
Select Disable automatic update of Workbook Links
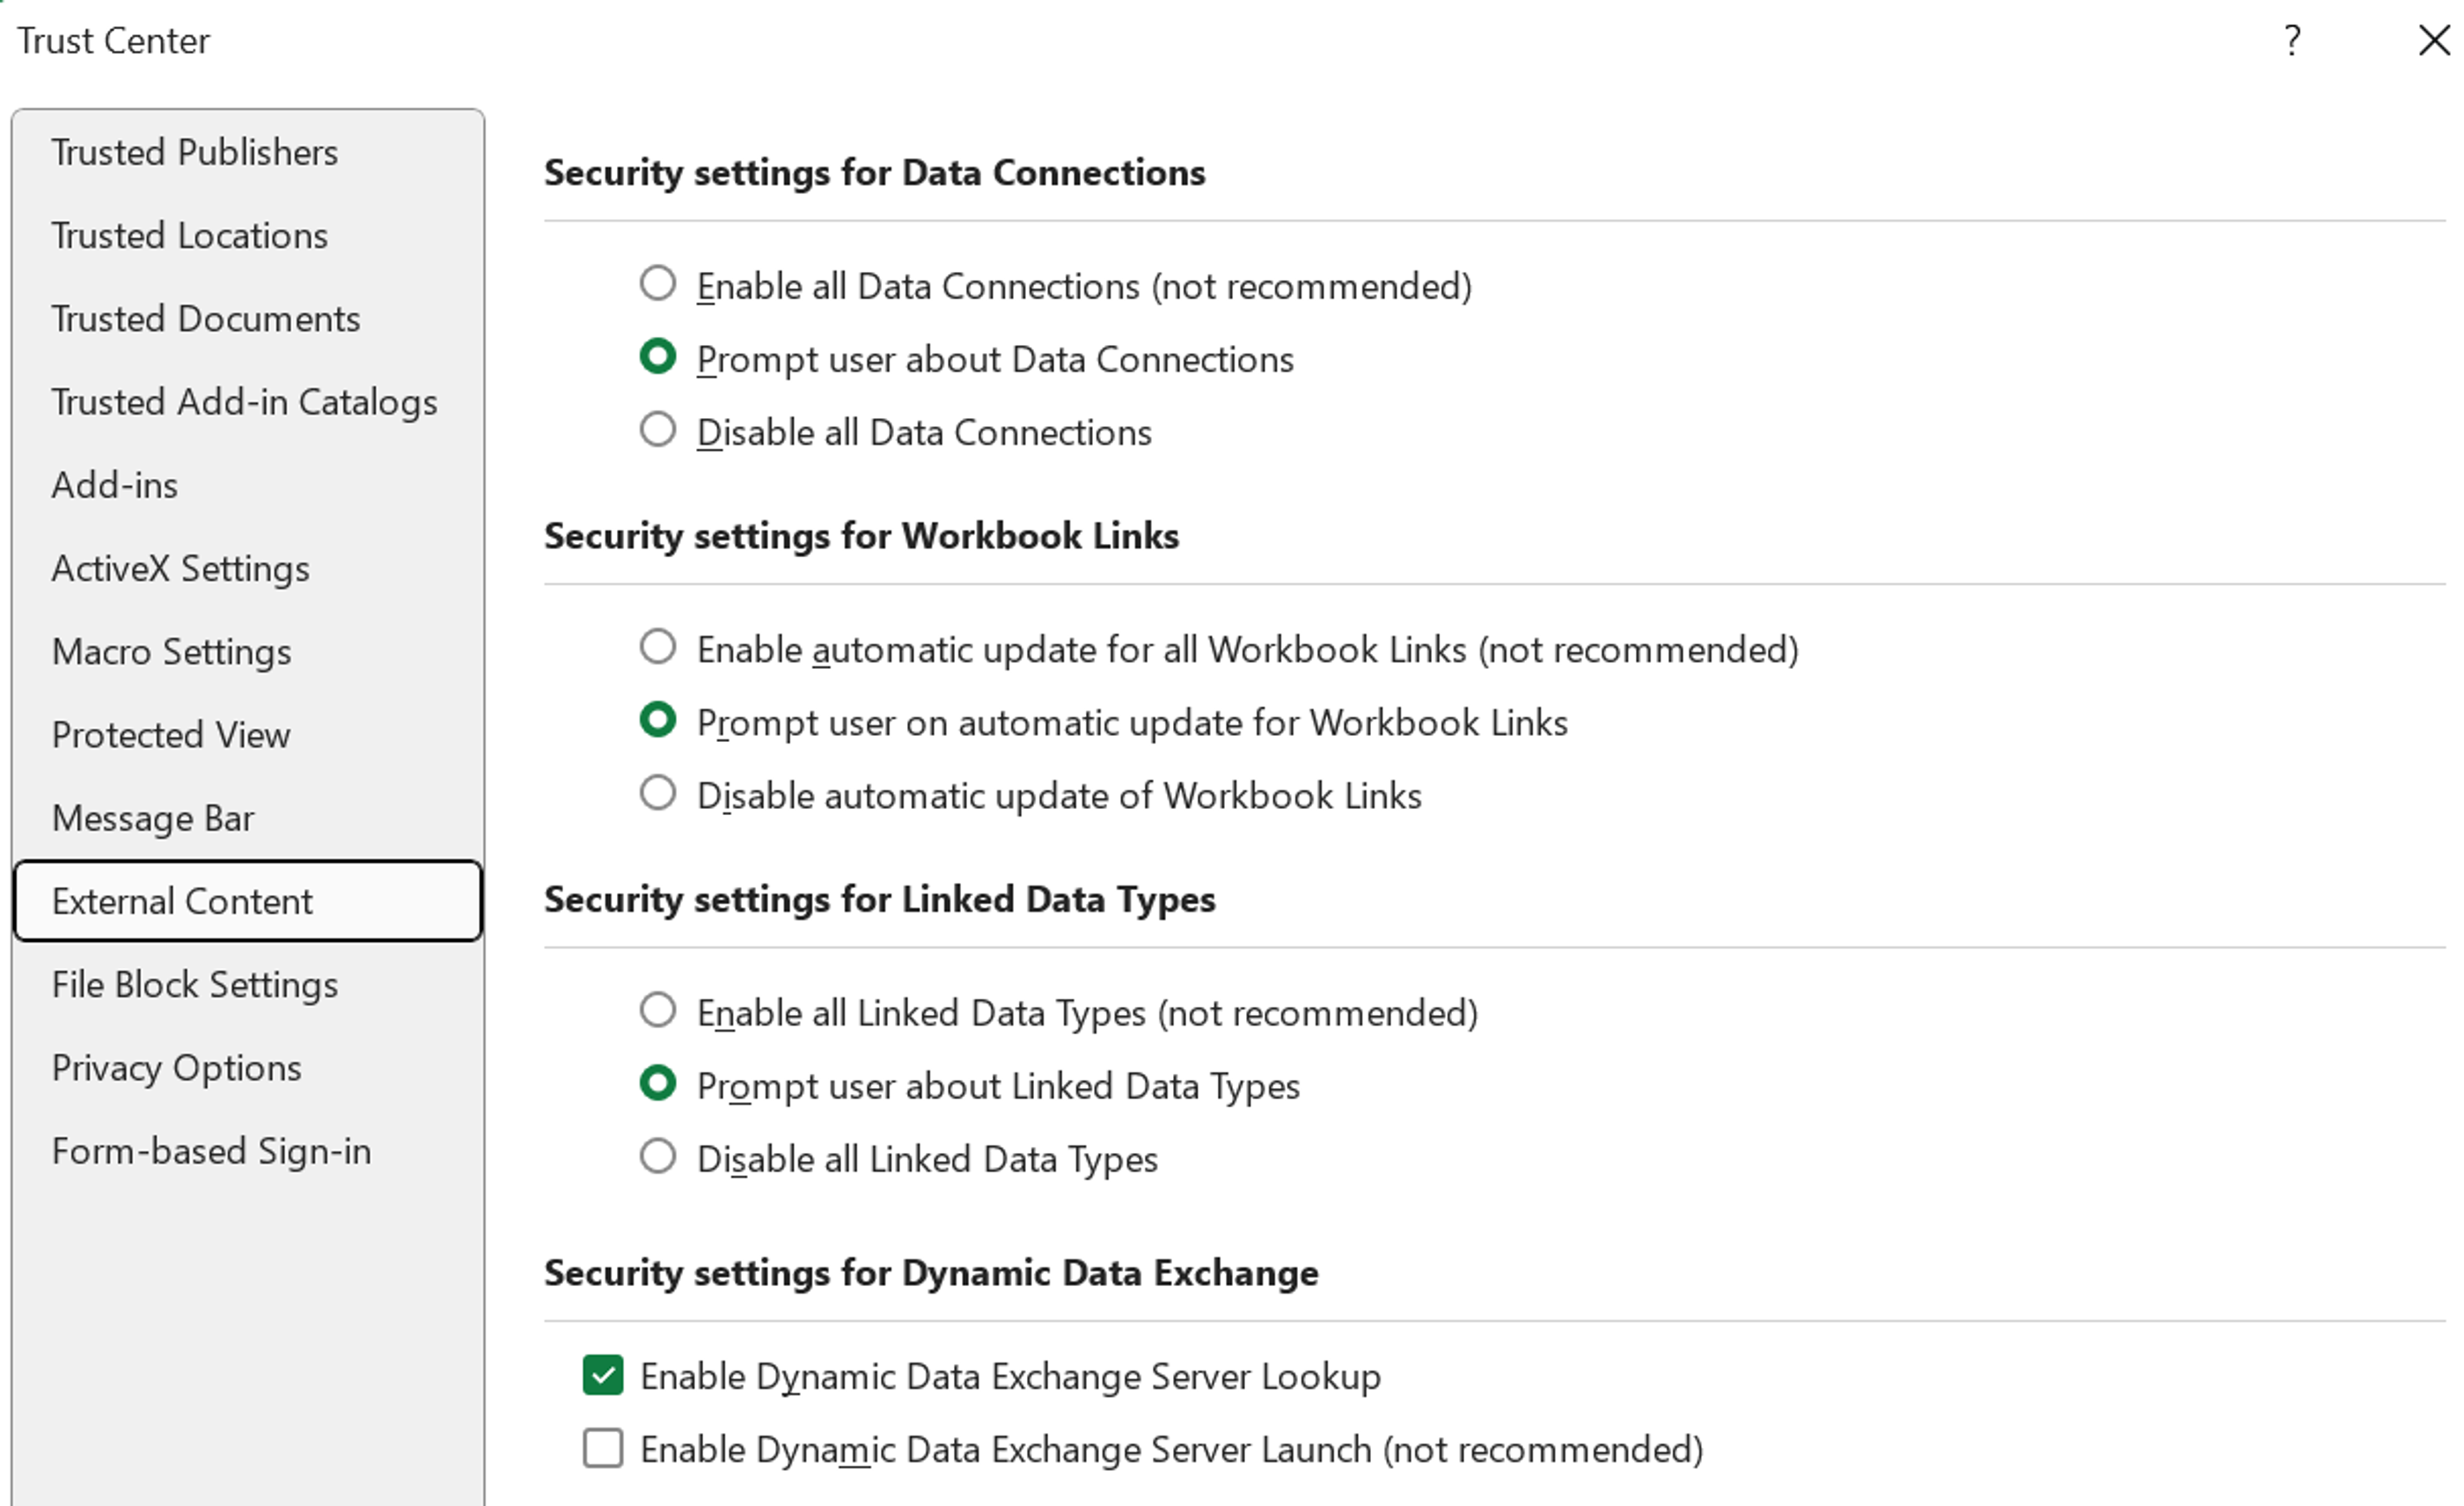tap(657, 793)
